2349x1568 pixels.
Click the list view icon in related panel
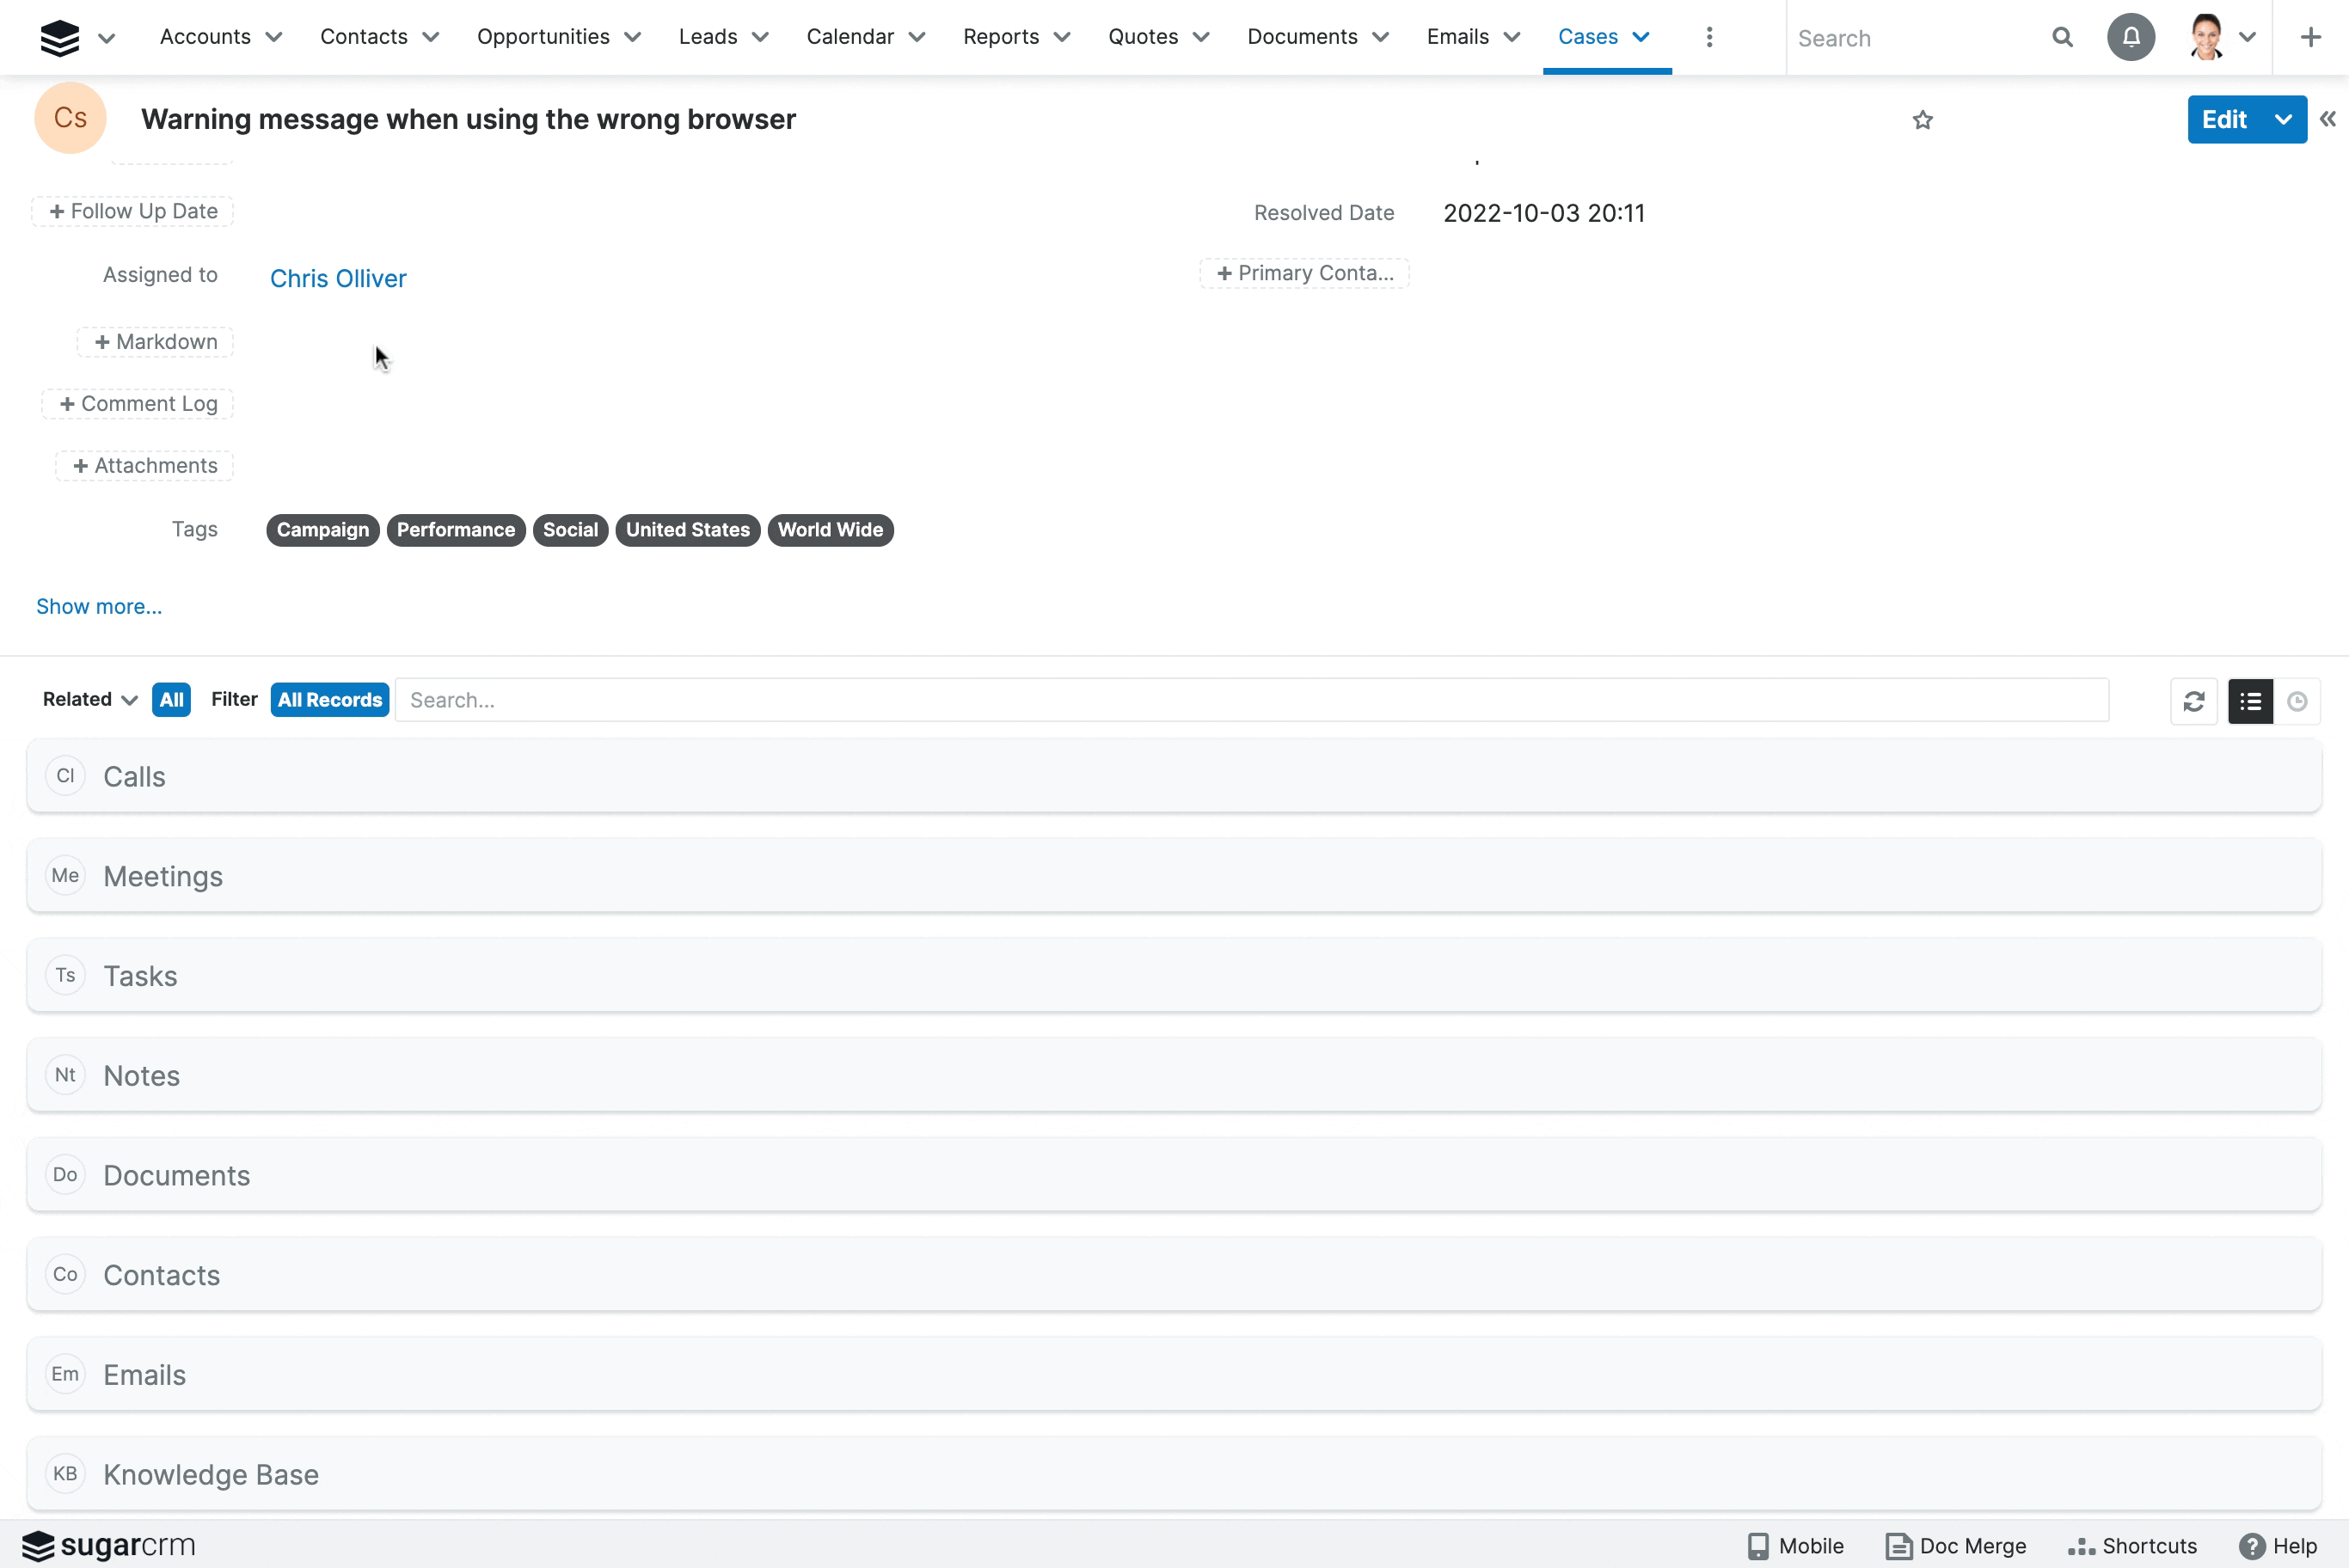[x=2251, y=700]
